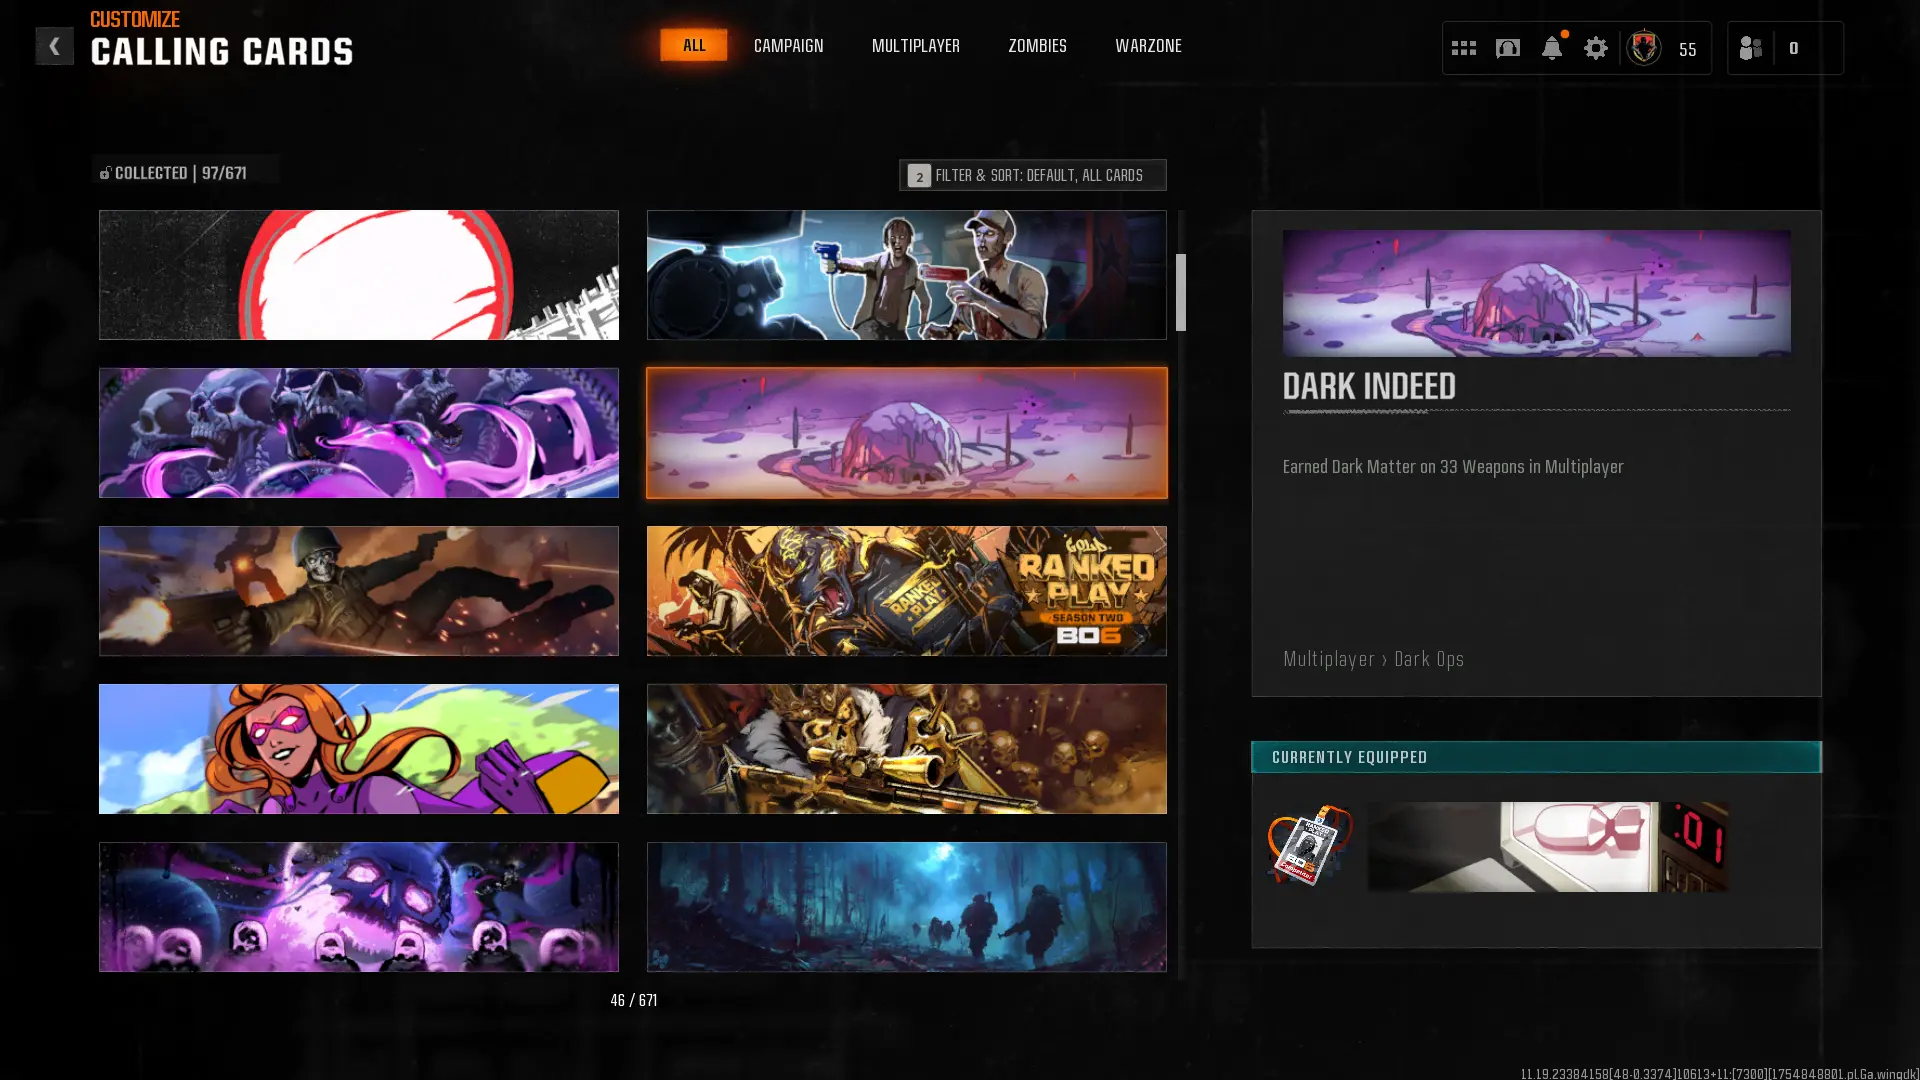
Task: Open the social friends icon
Action: tap(1750, 48)
